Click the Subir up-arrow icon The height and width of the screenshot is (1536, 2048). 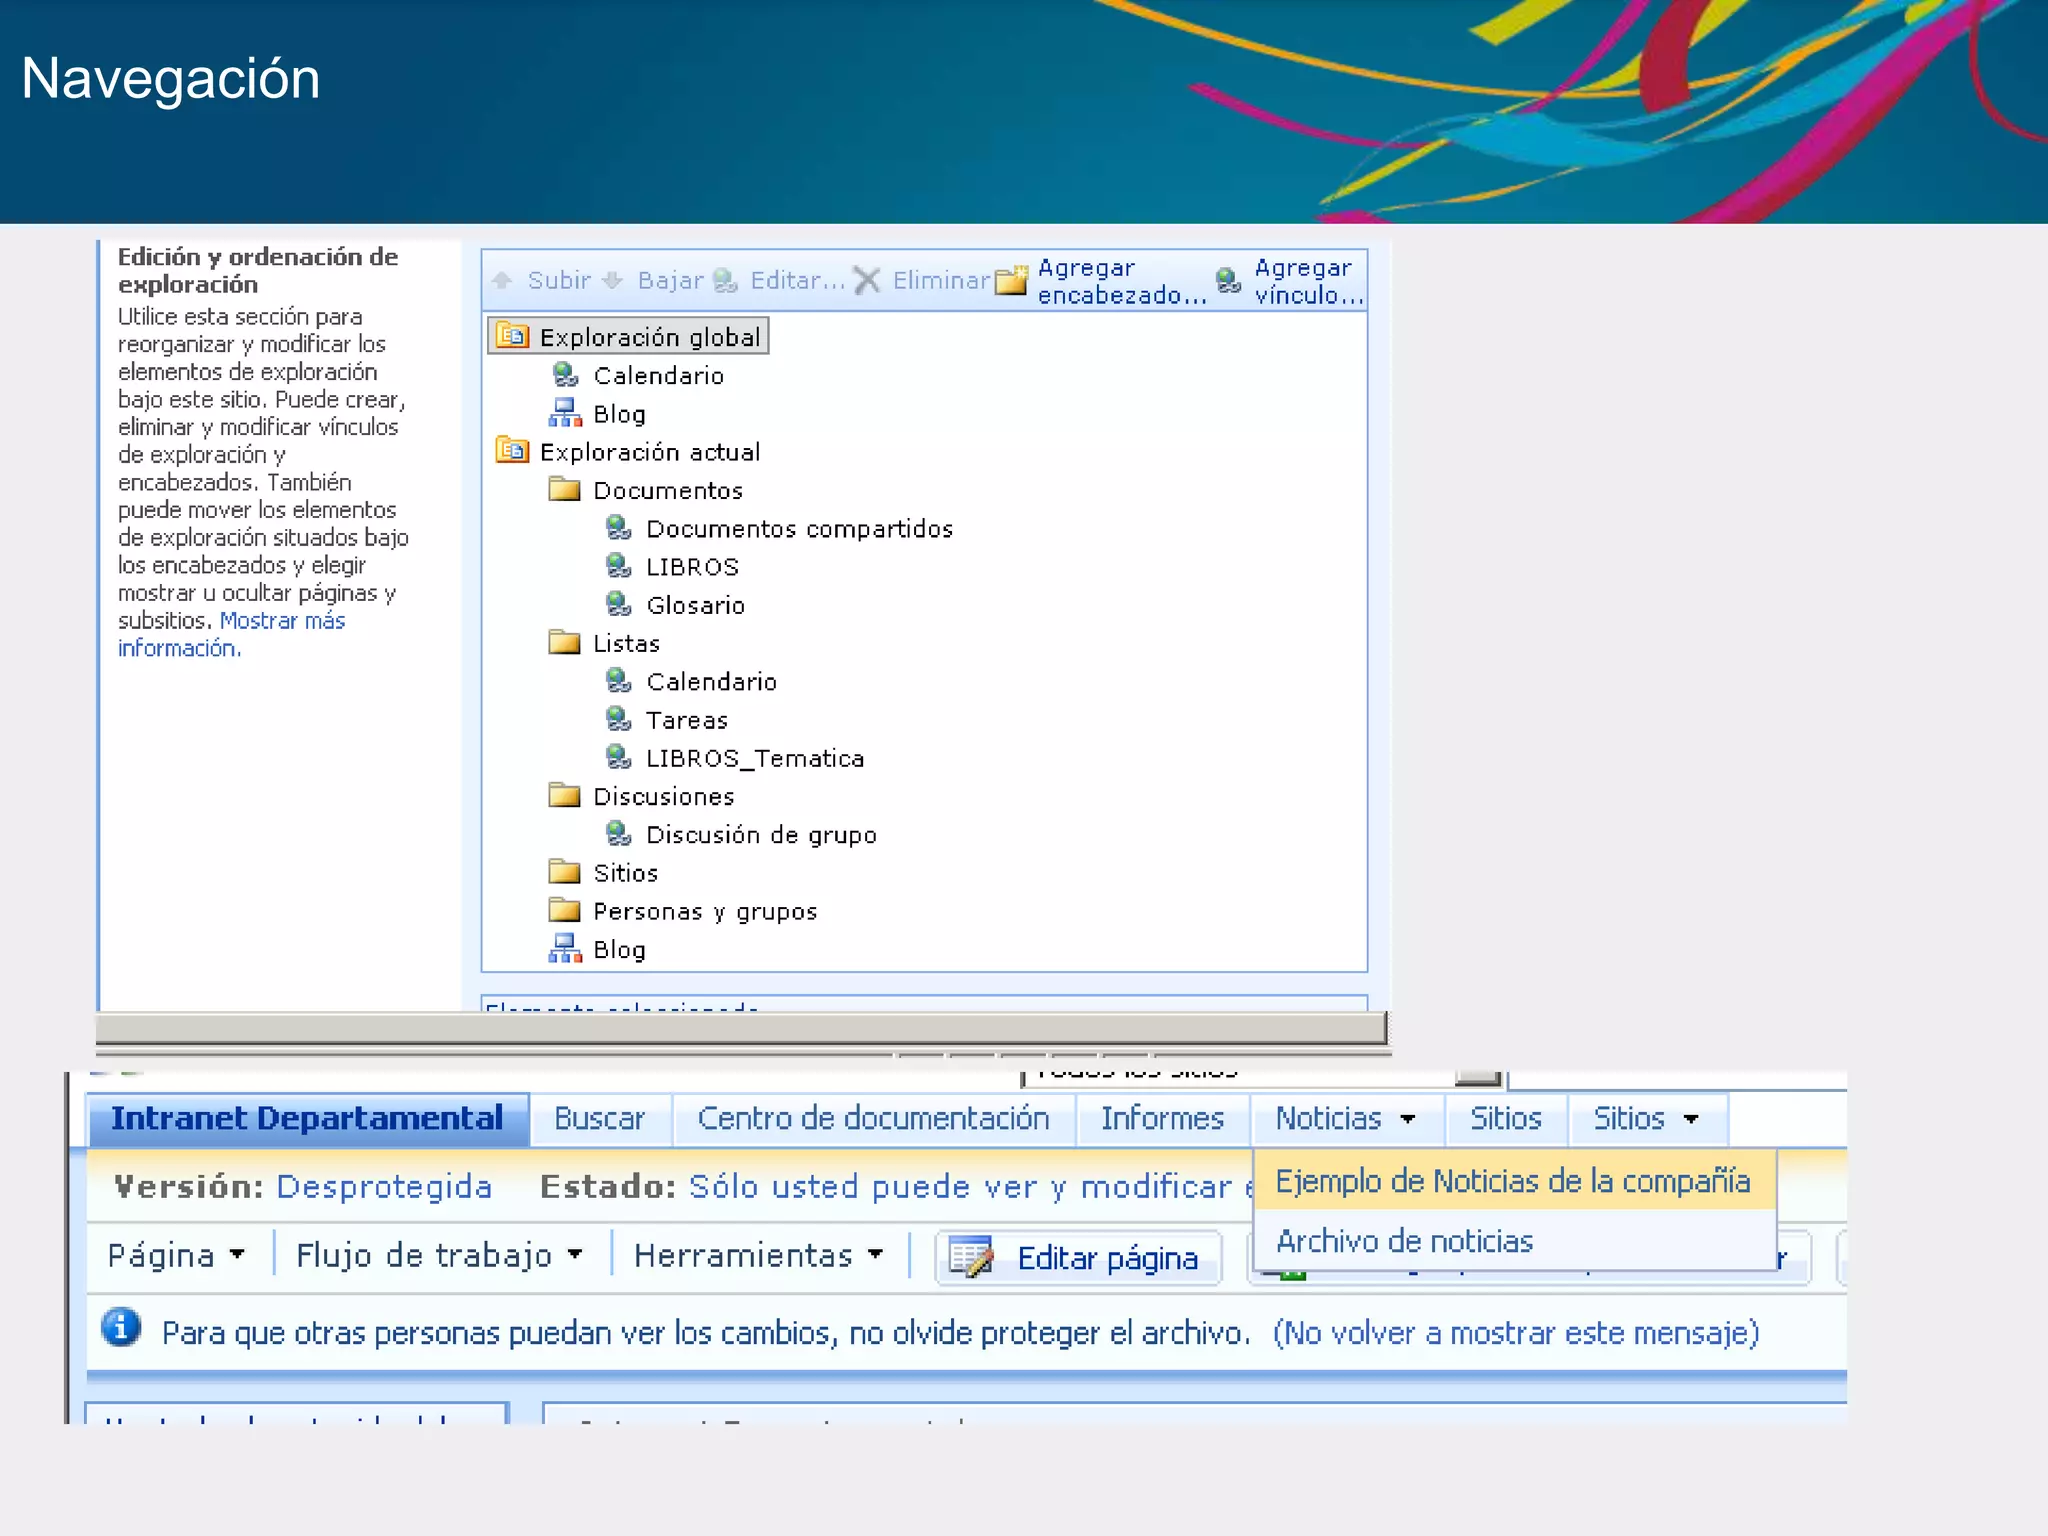[503, 281]
